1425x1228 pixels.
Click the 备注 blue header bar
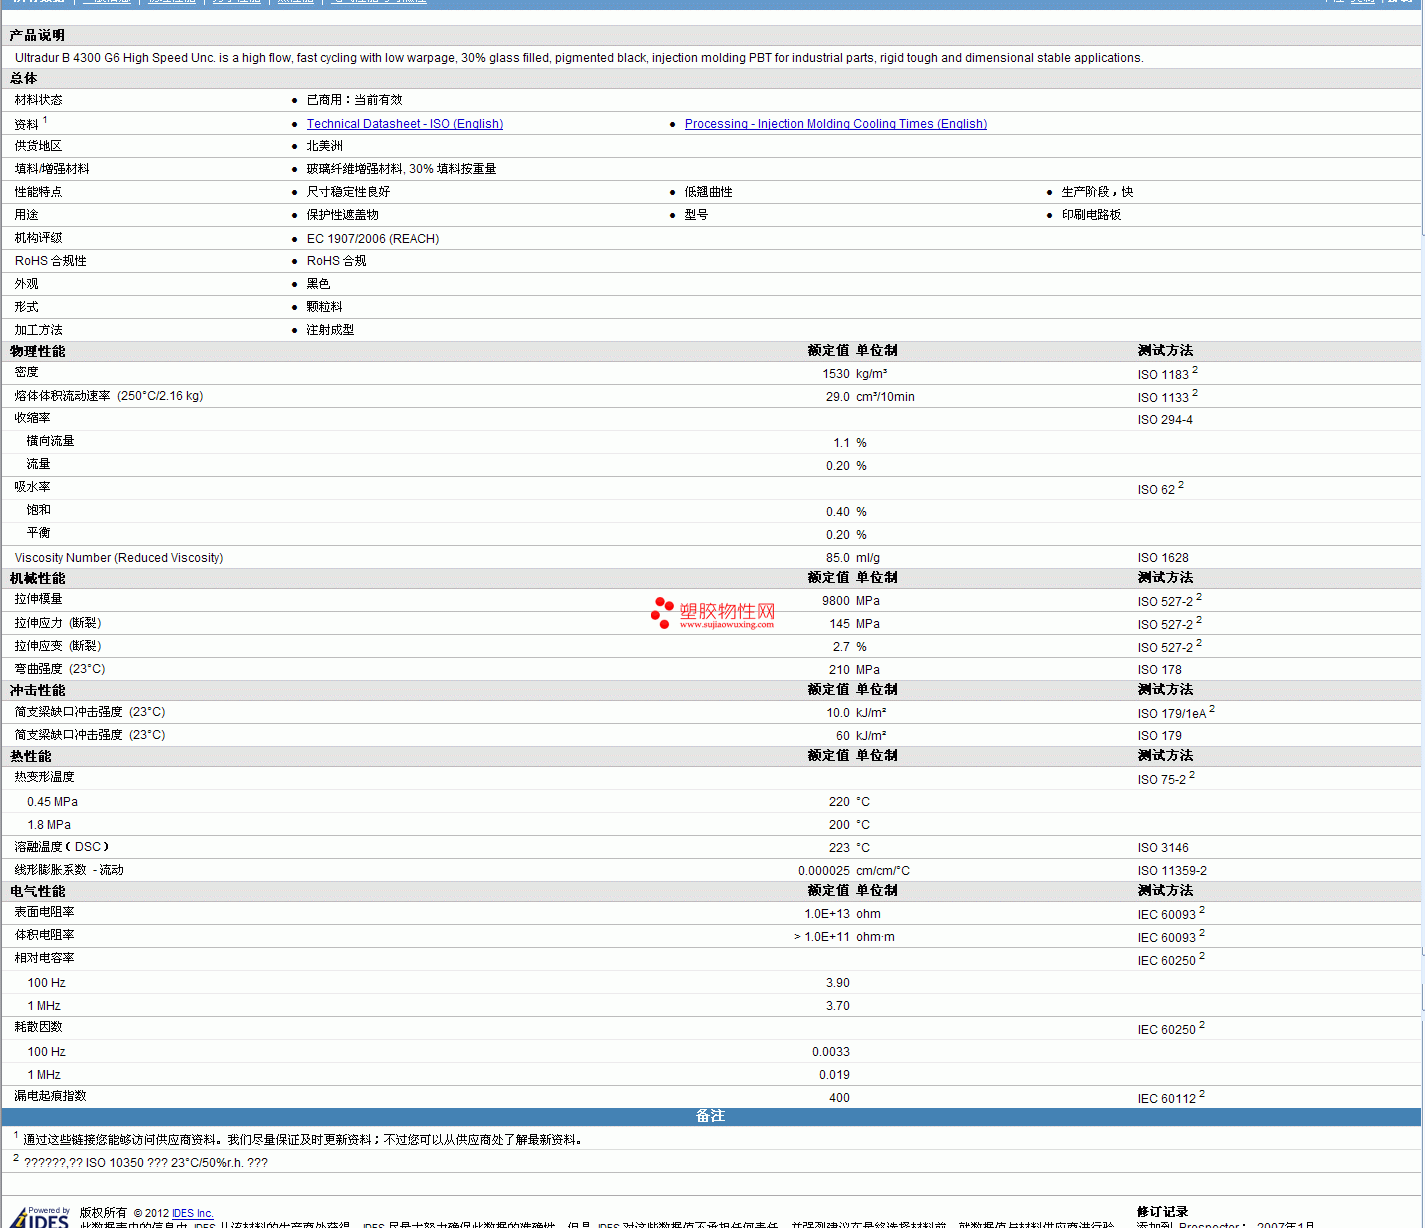coord(711,1116)
